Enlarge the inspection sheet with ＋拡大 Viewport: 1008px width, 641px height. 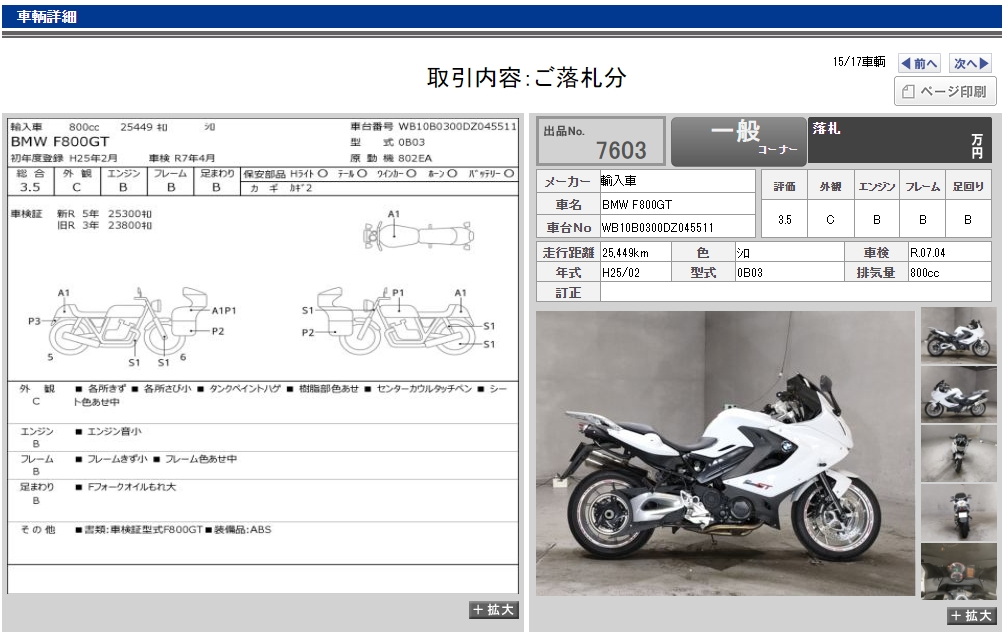tap(493, 610)
